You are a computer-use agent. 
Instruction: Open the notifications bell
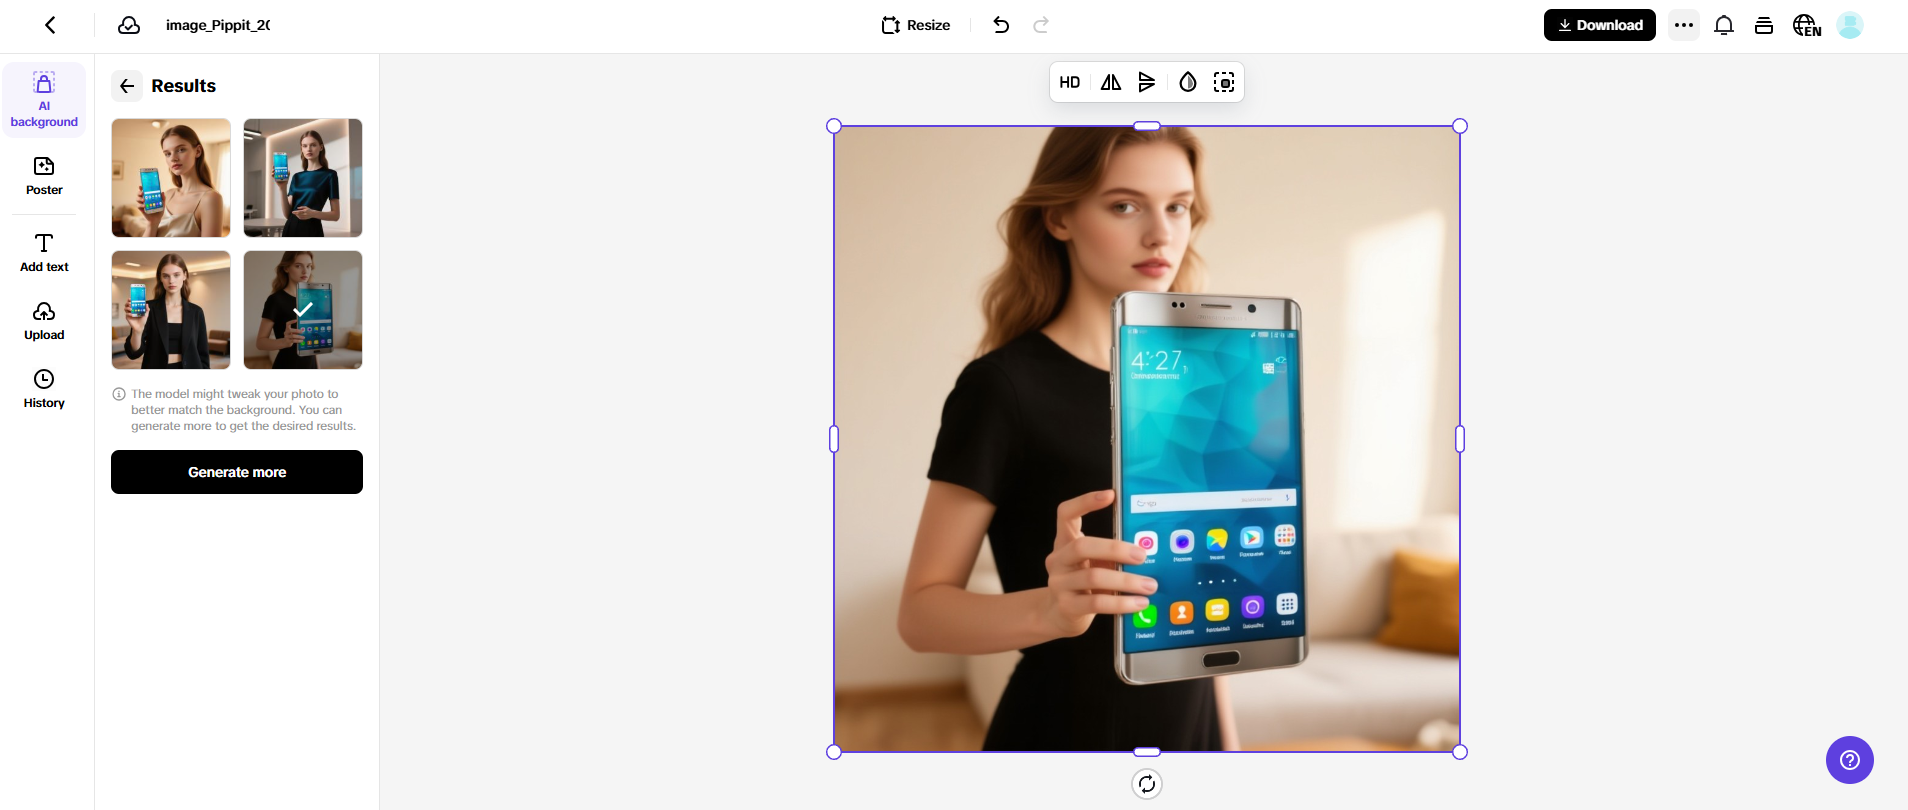click(1724, 25)
